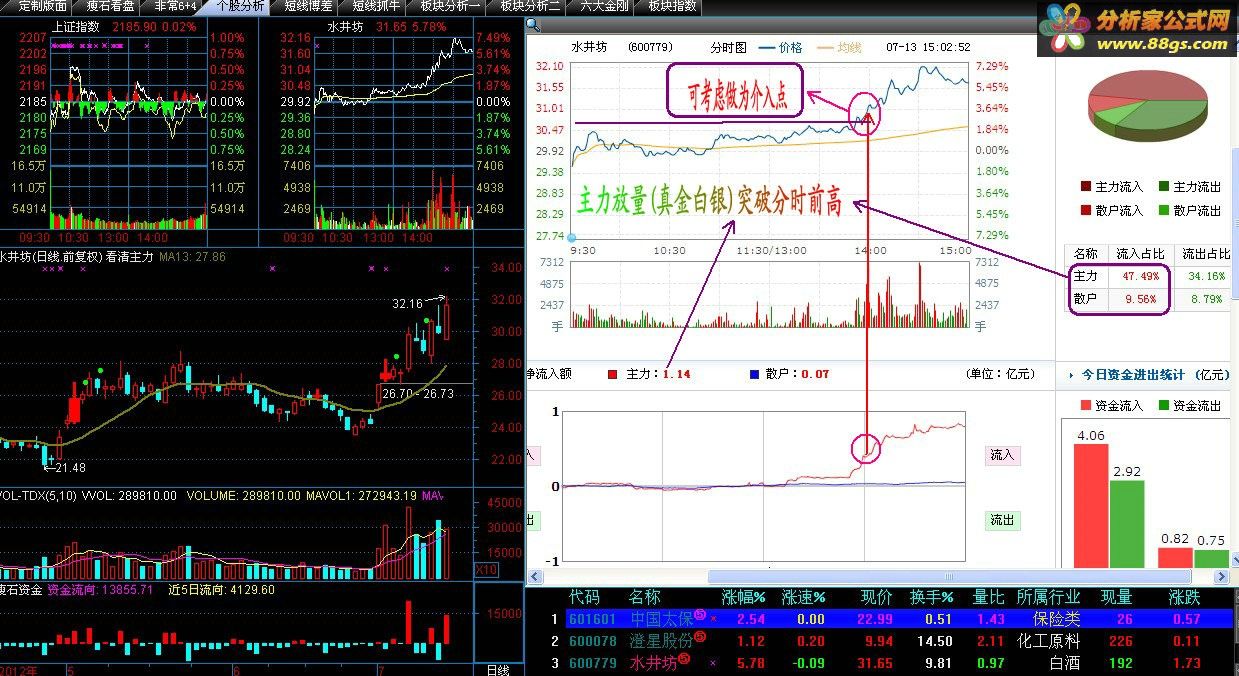1239x676 pixels.
Task: Click the green 资金流出 legend swatch
Action: pyautogui.click(x=1163, y=405)
